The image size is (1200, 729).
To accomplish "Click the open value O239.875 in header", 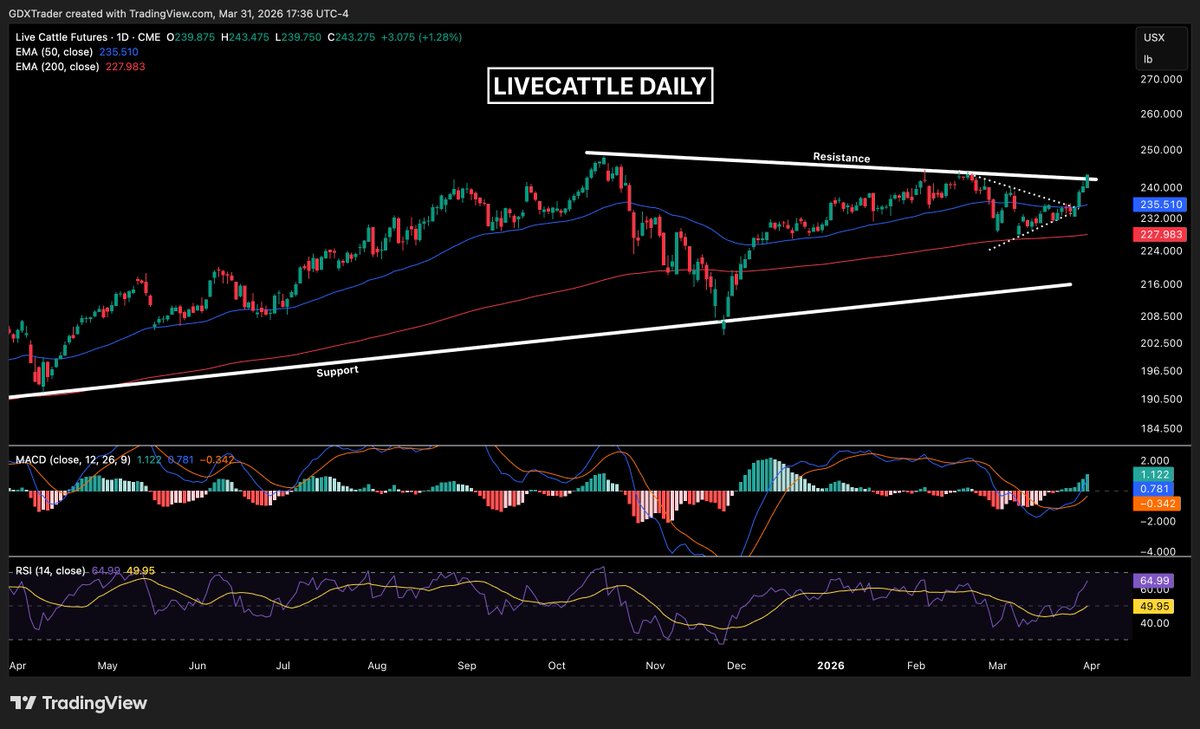I will [191, 37].
